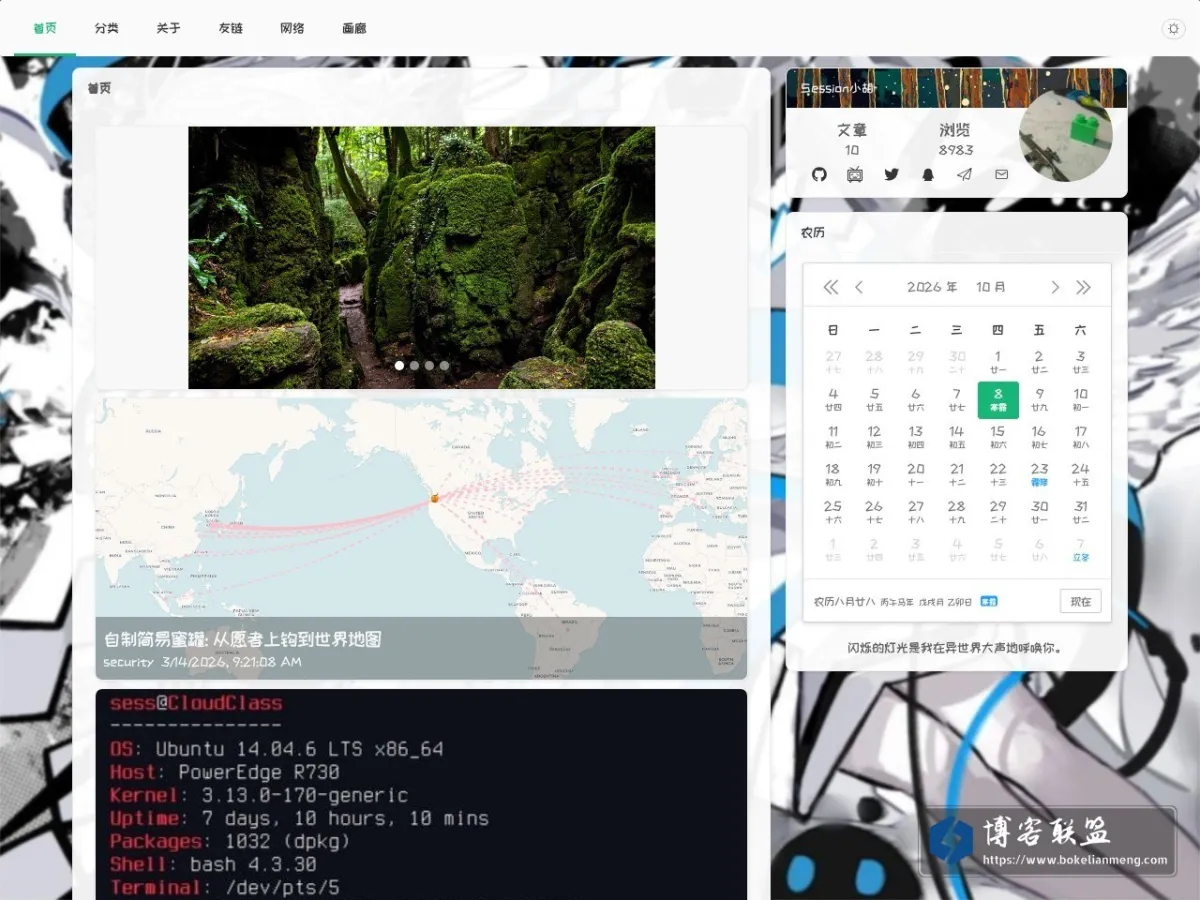1200x900 pixels.
Task: Open the 友链 nav tab
Action: point(230,28)
